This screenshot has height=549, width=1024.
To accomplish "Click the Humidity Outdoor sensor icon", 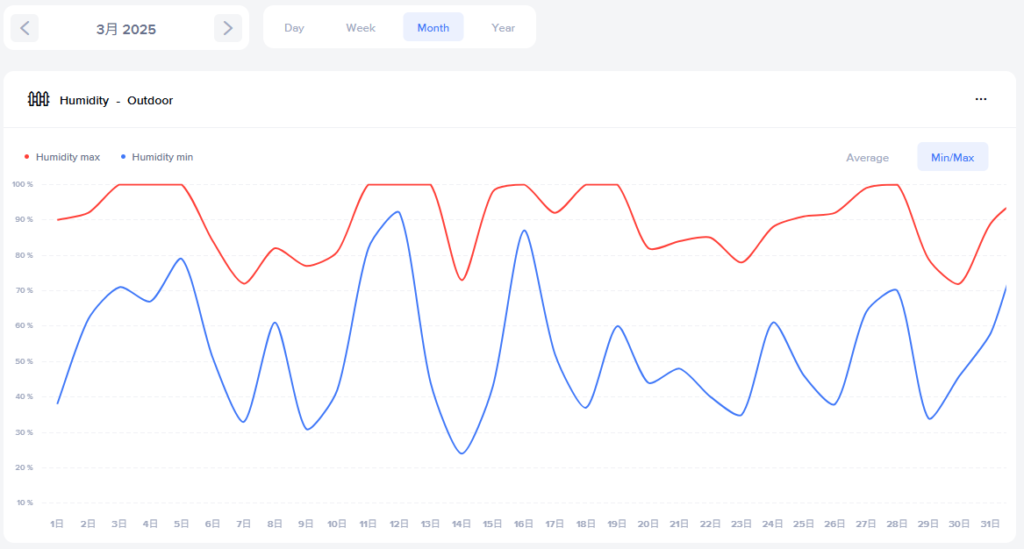I will click(x=38, y=100).
